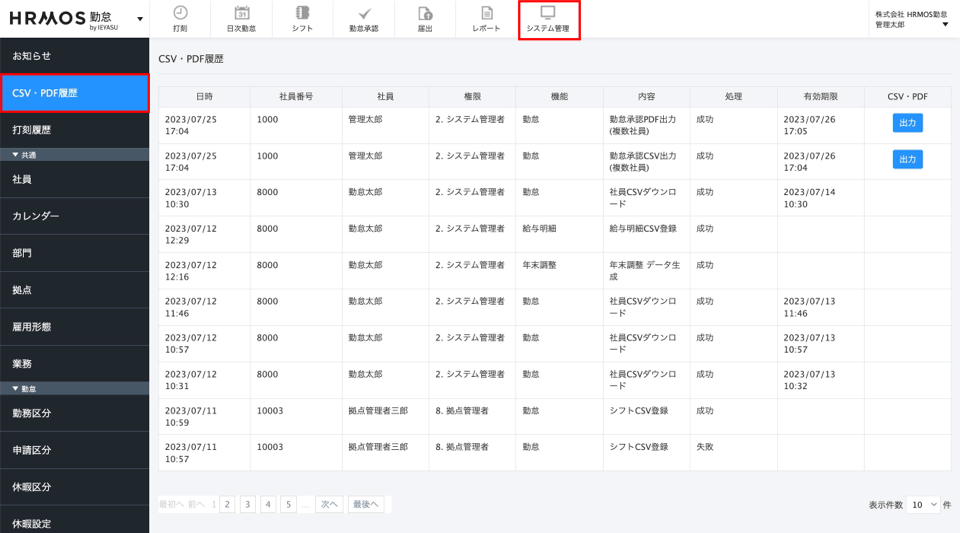Viewport: 960px width, 533px height.
Task: Select 打刻履歴 in the sidebar
Action: (x=74, y=130)
